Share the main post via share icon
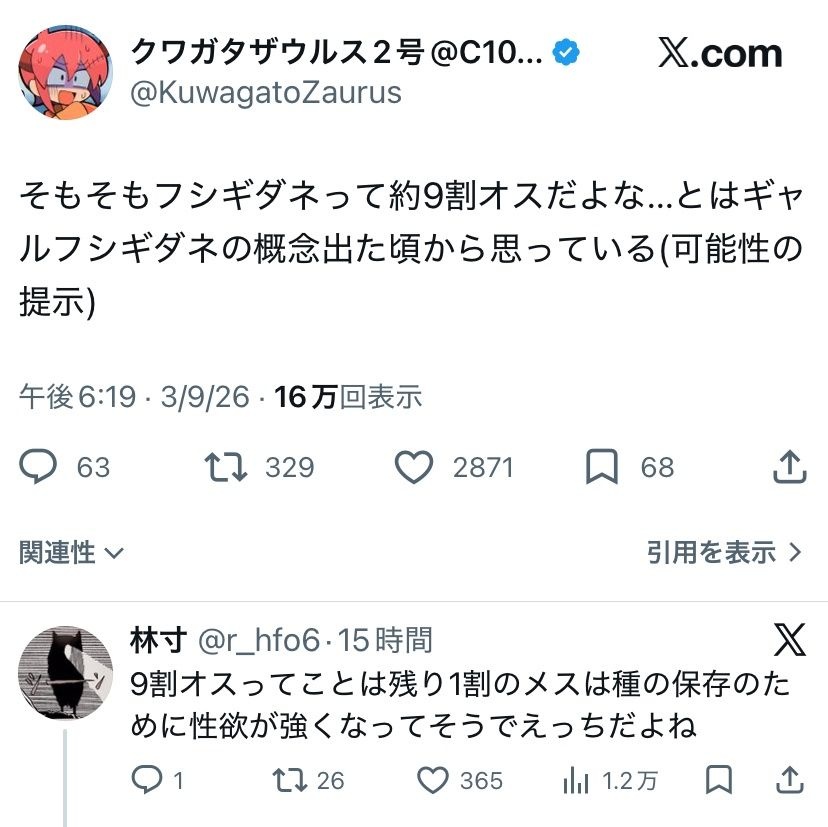The width and height of the screenshot is (828, 827). click(x=790, y=467)
